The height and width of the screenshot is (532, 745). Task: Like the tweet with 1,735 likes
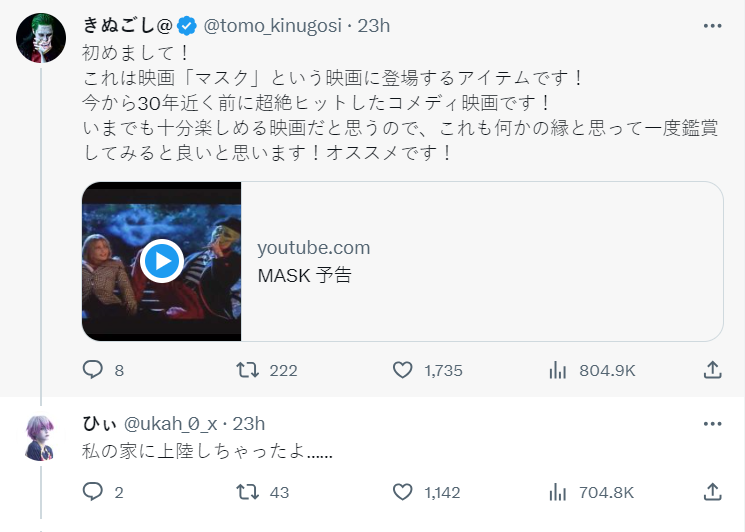(x=403, y=370)
